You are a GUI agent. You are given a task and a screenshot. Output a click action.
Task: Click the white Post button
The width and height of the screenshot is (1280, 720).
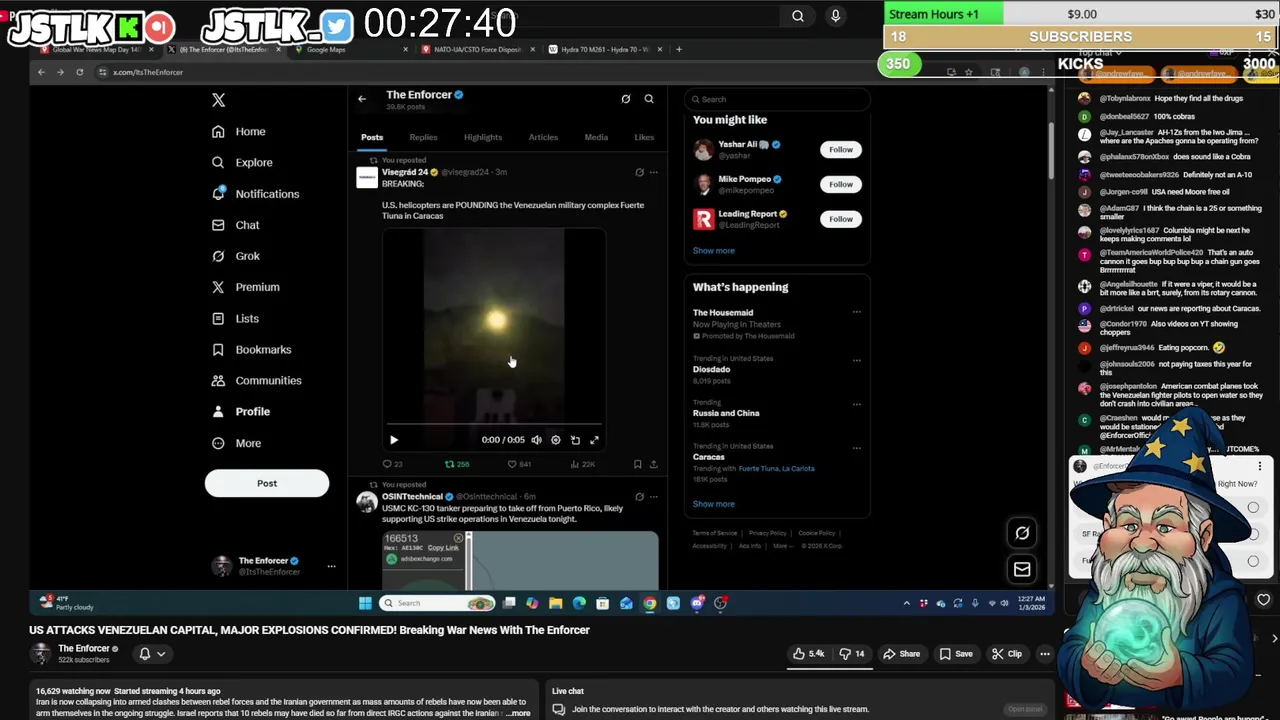coord(267,483)
